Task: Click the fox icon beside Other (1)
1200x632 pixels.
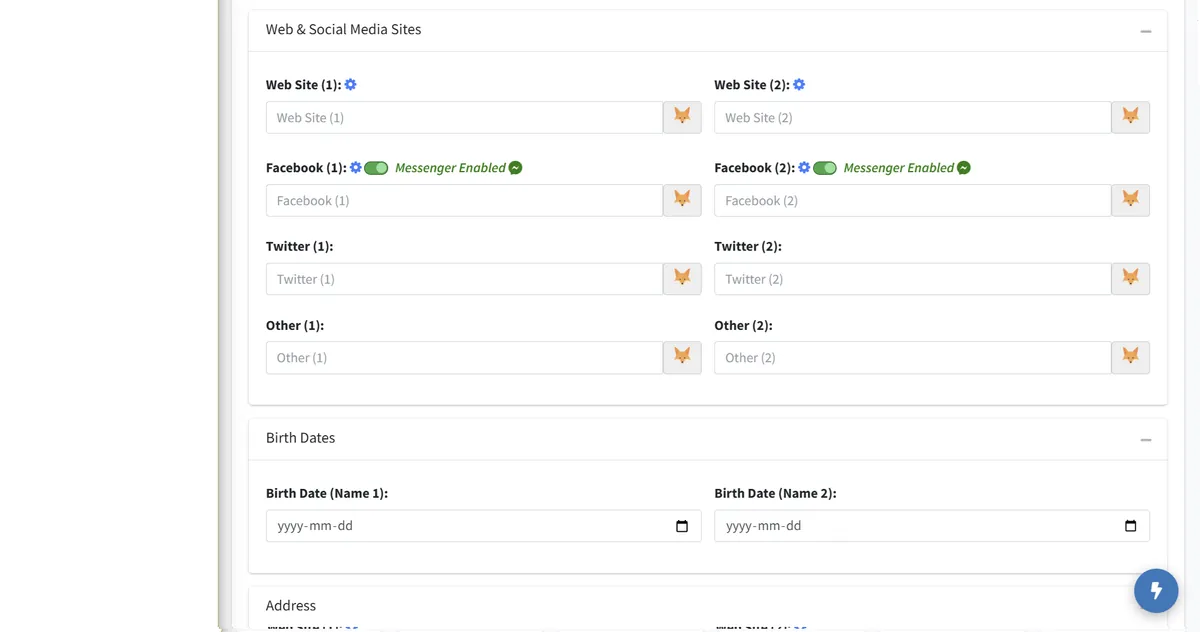Action: [x=682, y=357]
